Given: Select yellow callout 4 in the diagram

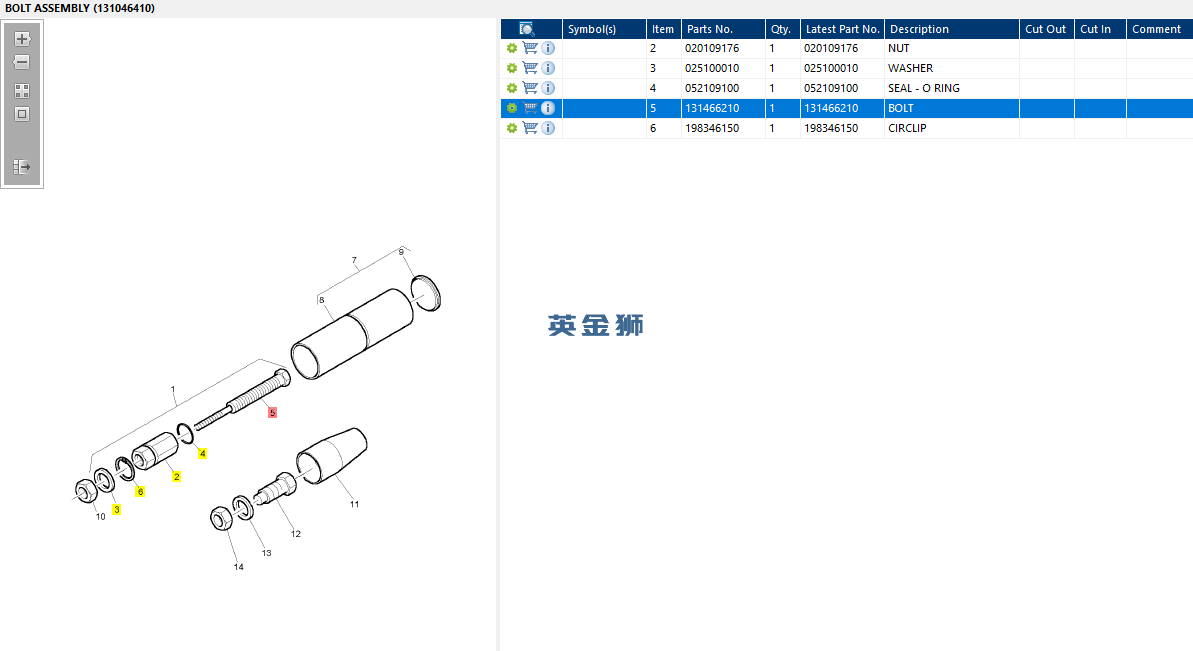Looking at the screenshot, I should [202, 453].
